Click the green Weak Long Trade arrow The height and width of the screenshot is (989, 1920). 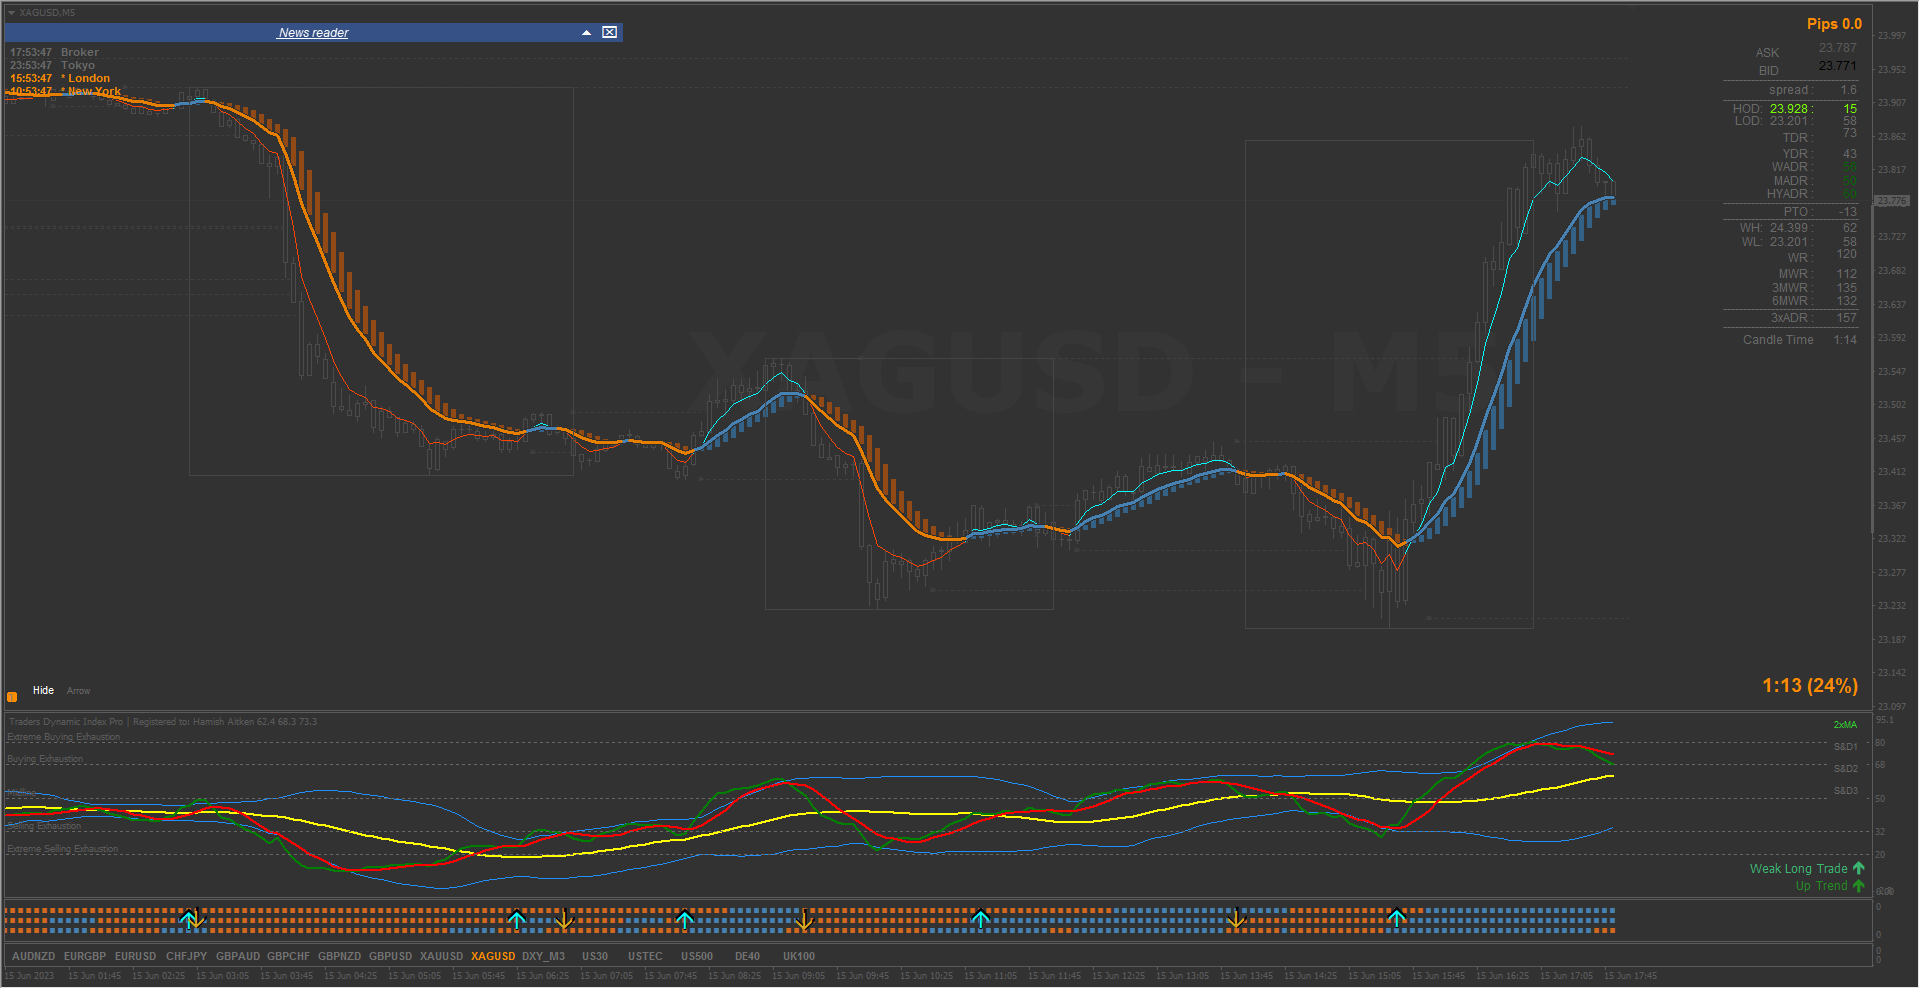1858,868
